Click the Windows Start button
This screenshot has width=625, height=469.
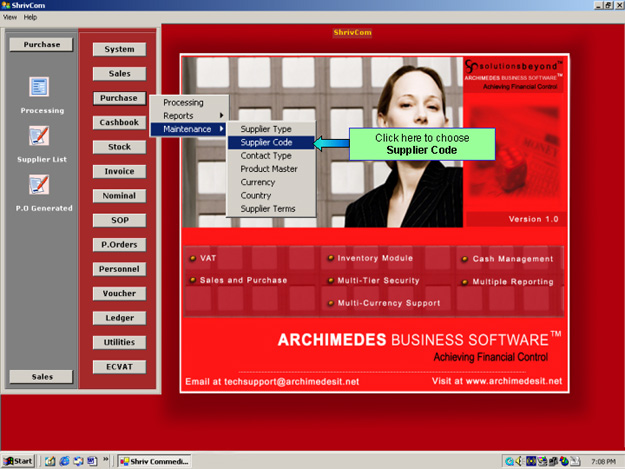coord(19,461)
